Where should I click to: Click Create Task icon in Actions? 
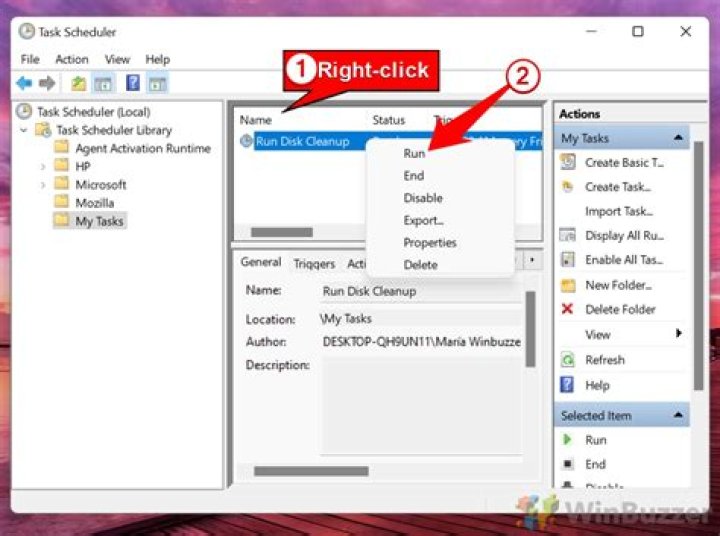pos(568,187)
